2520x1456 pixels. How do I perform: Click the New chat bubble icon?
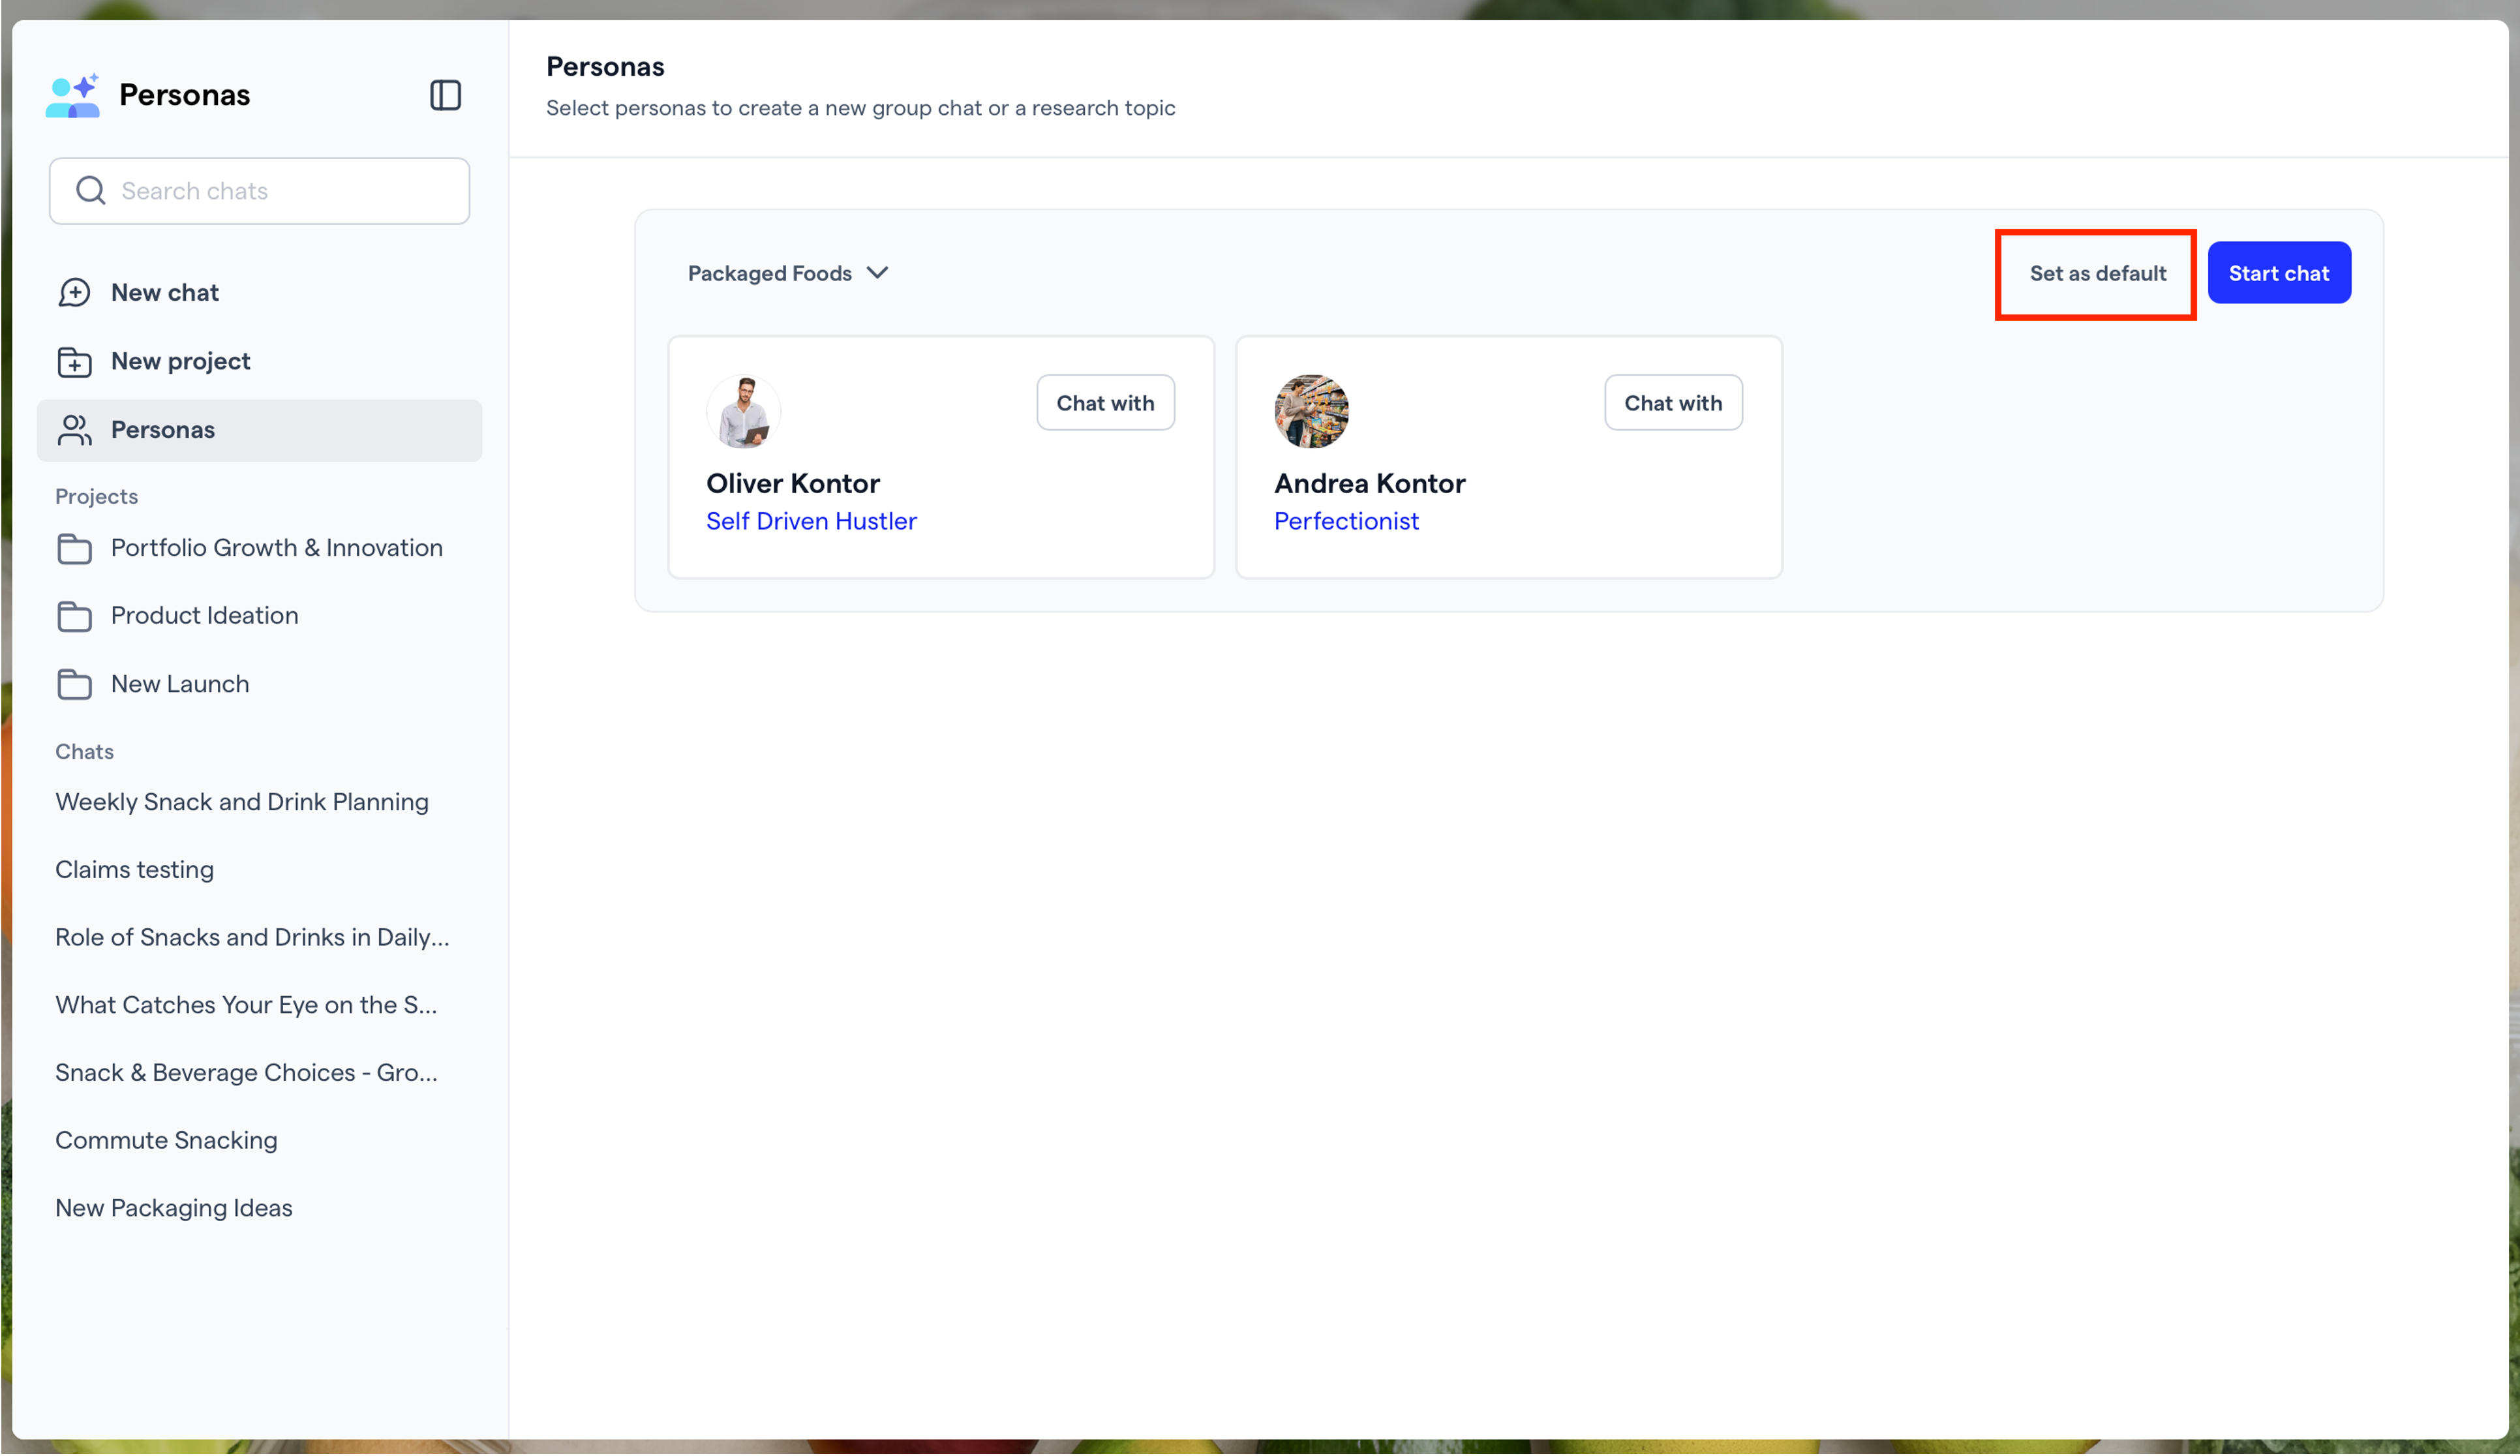(74, 292)
